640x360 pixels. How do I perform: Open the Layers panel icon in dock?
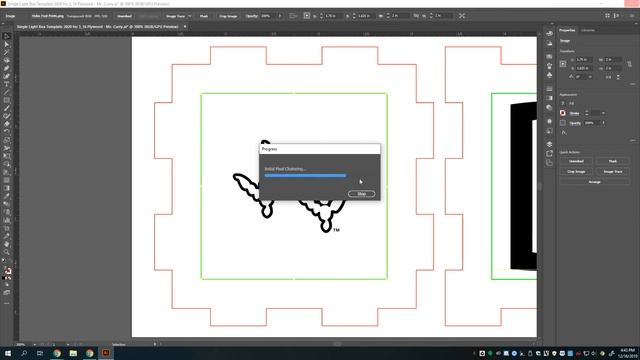(x=549, y=144)
